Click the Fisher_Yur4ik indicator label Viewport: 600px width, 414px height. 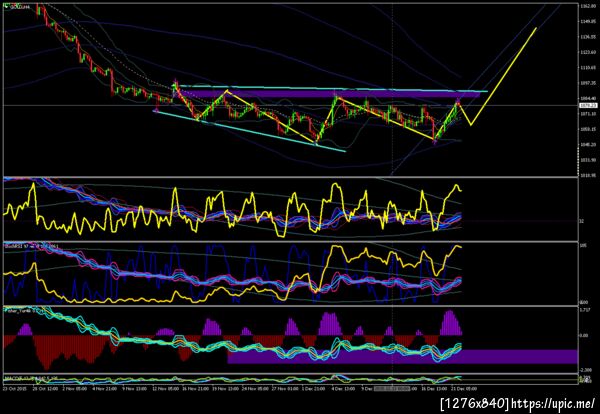[x=20, y=310]
